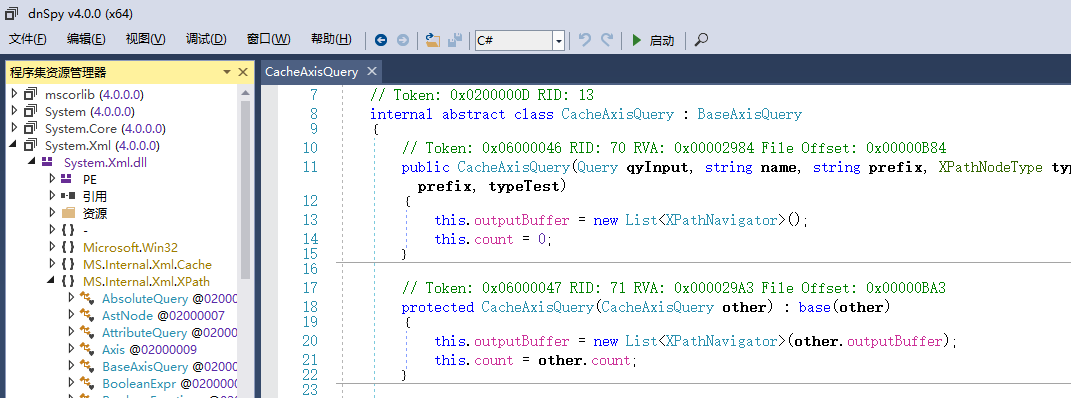Select System.Core (4.0.0.0) assembly
Screen dimensions: 1071x398
[x=105, y=128]
